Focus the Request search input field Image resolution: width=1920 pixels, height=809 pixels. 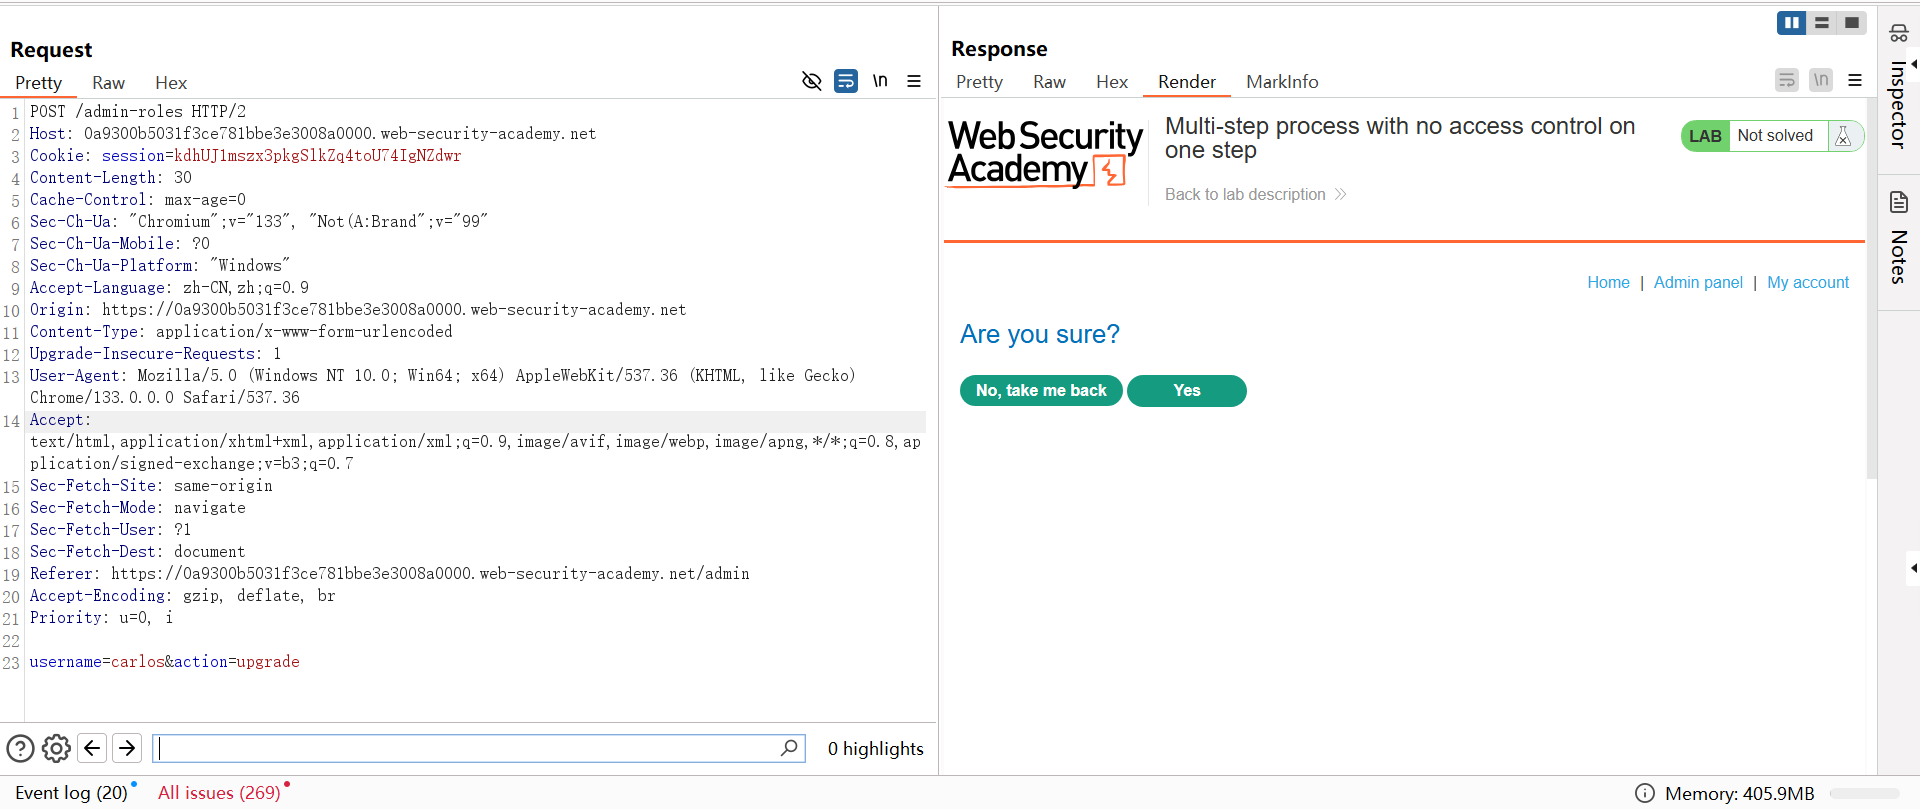click(470, 748)
